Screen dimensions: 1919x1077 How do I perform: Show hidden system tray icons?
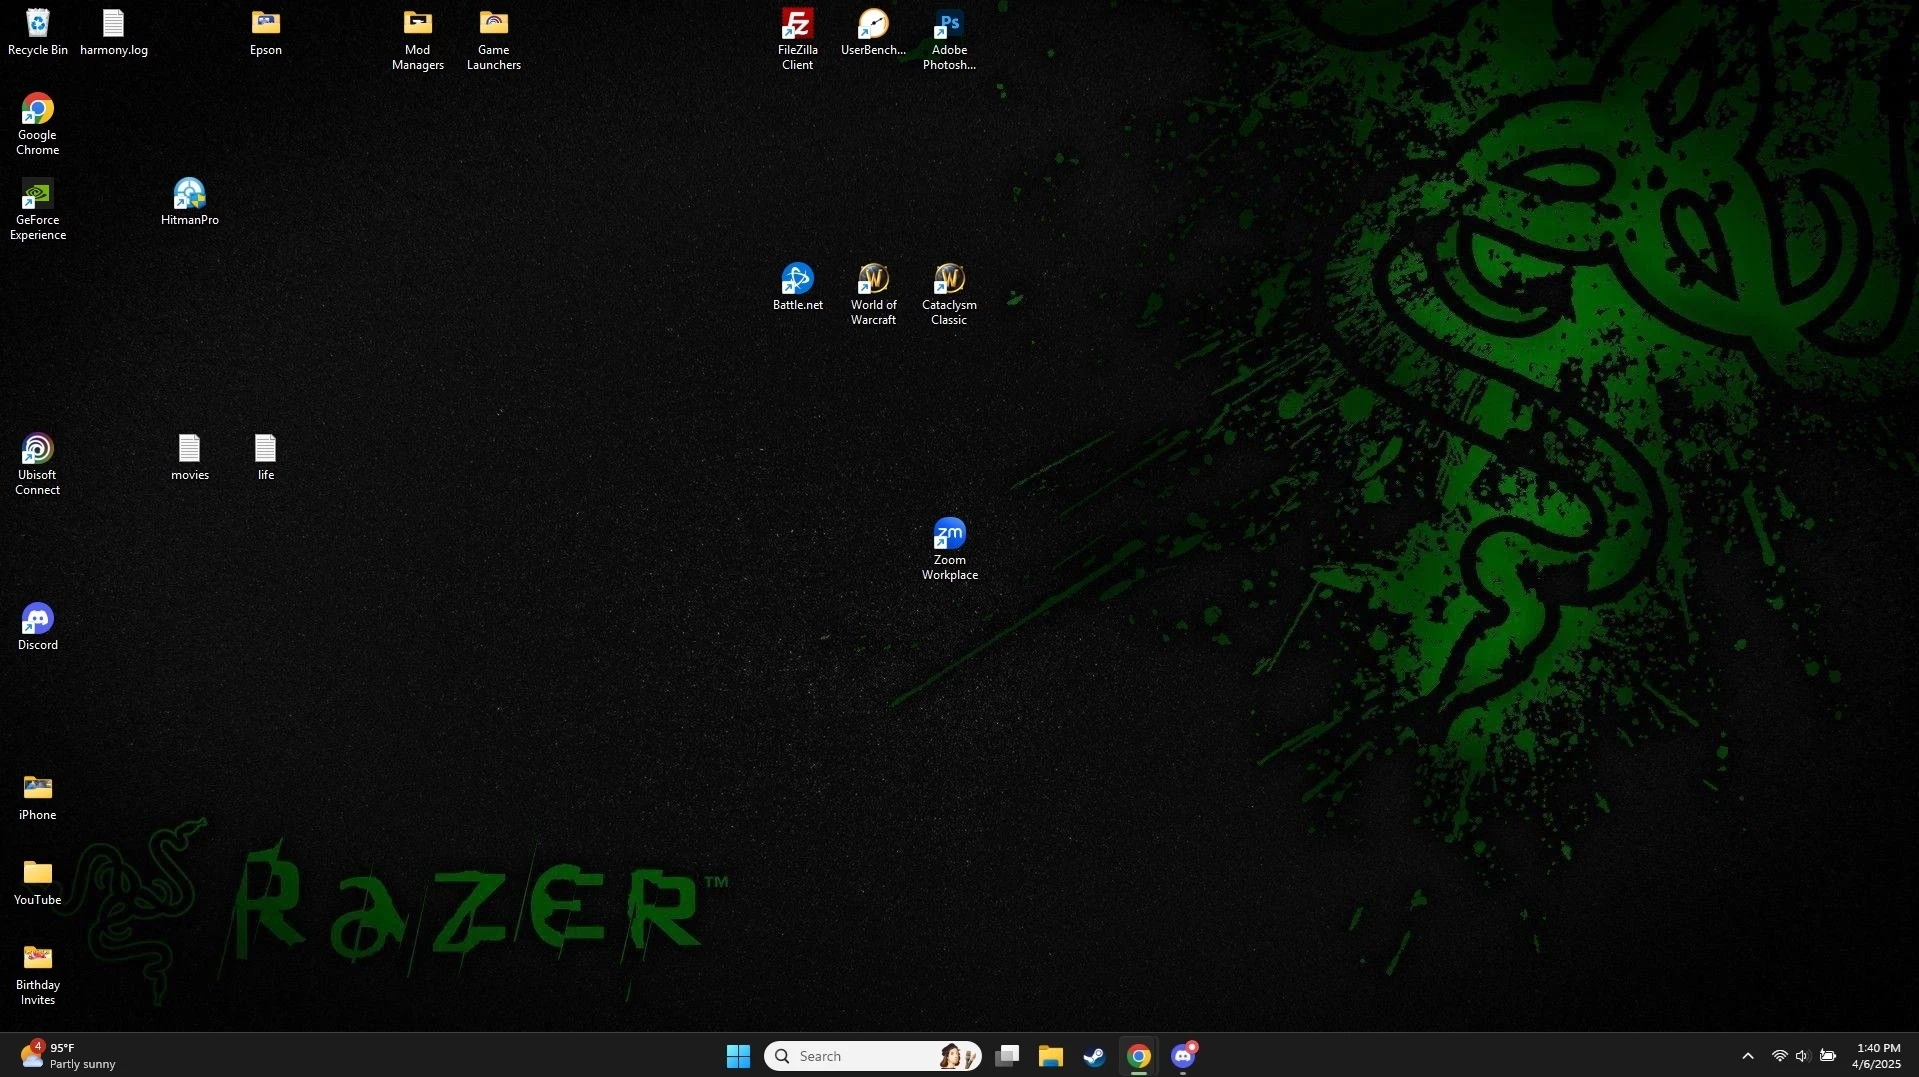click(1748, 1056)
